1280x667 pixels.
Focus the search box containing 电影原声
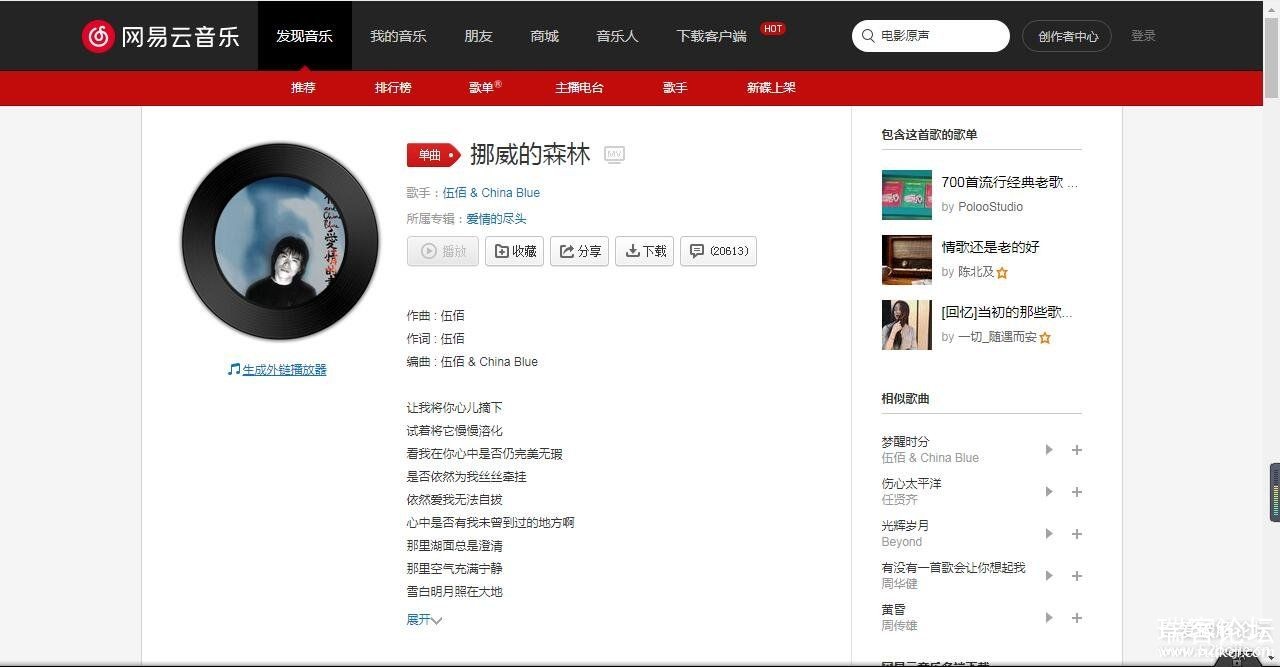[931, 36]
